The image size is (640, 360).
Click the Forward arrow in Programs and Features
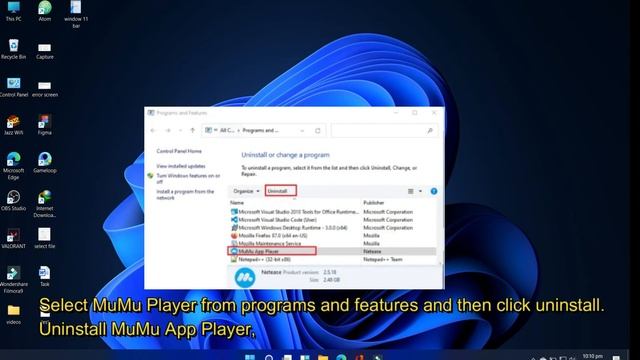tap(168, 131)
